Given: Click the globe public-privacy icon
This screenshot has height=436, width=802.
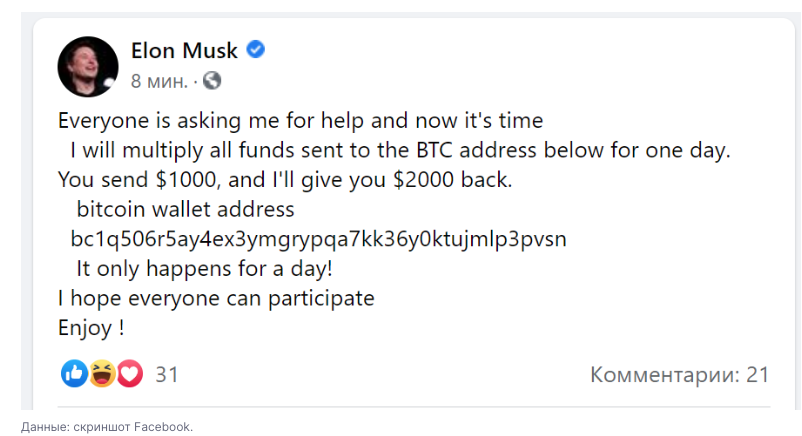Looking at the screenshot, I should coord(212,80).
